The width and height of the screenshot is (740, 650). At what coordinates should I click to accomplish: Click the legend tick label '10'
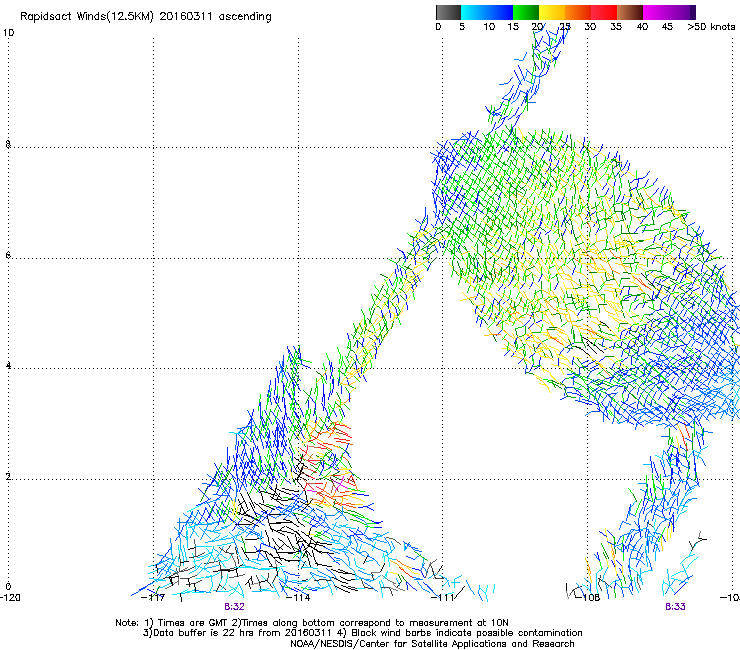click(x=489, y=27)
